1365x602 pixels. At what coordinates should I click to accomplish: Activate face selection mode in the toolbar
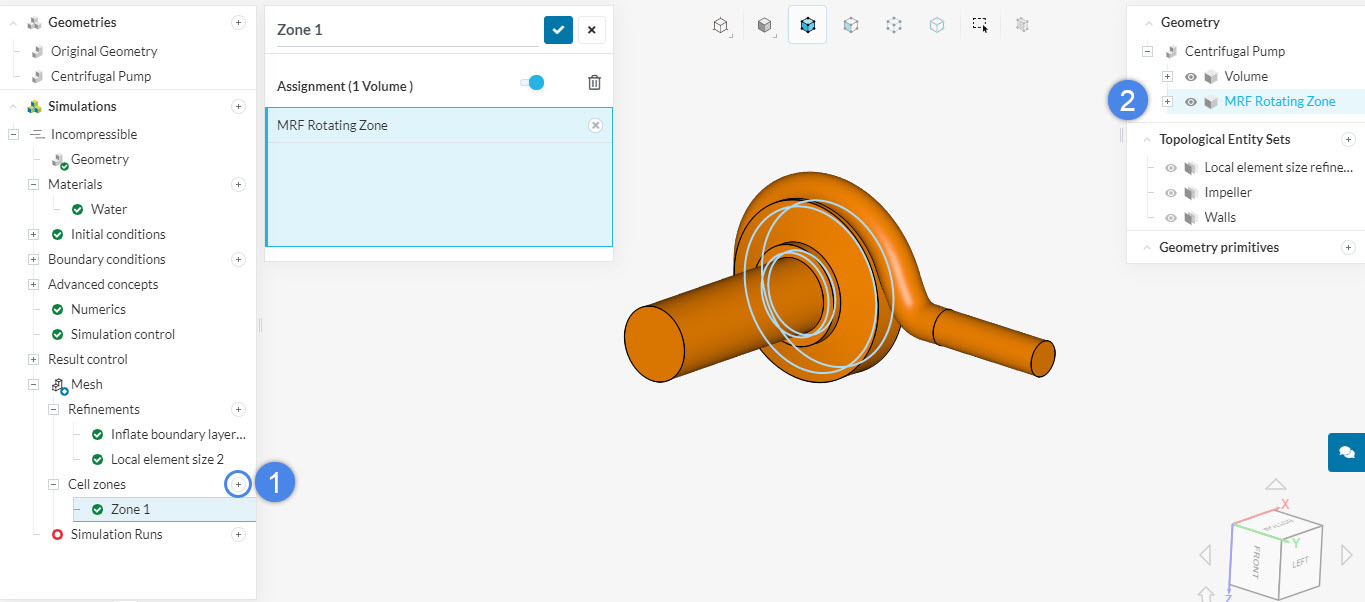pyautogui.click(x=850, y=26)
